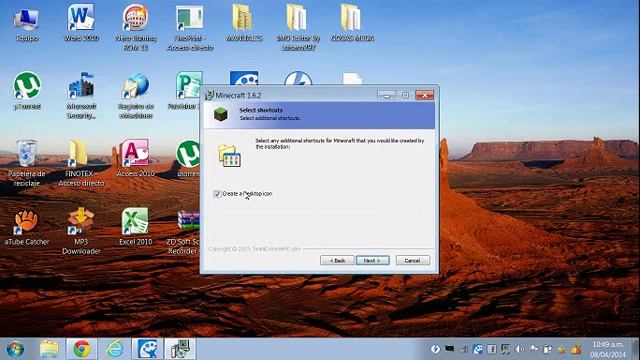Open FINOTEX Acceso directo folder
640x360 pixels.
(81, 163)
